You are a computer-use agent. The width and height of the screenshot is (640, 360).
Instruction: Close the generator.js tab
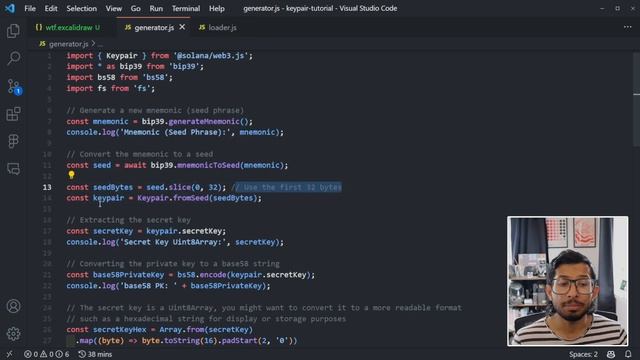182,27
